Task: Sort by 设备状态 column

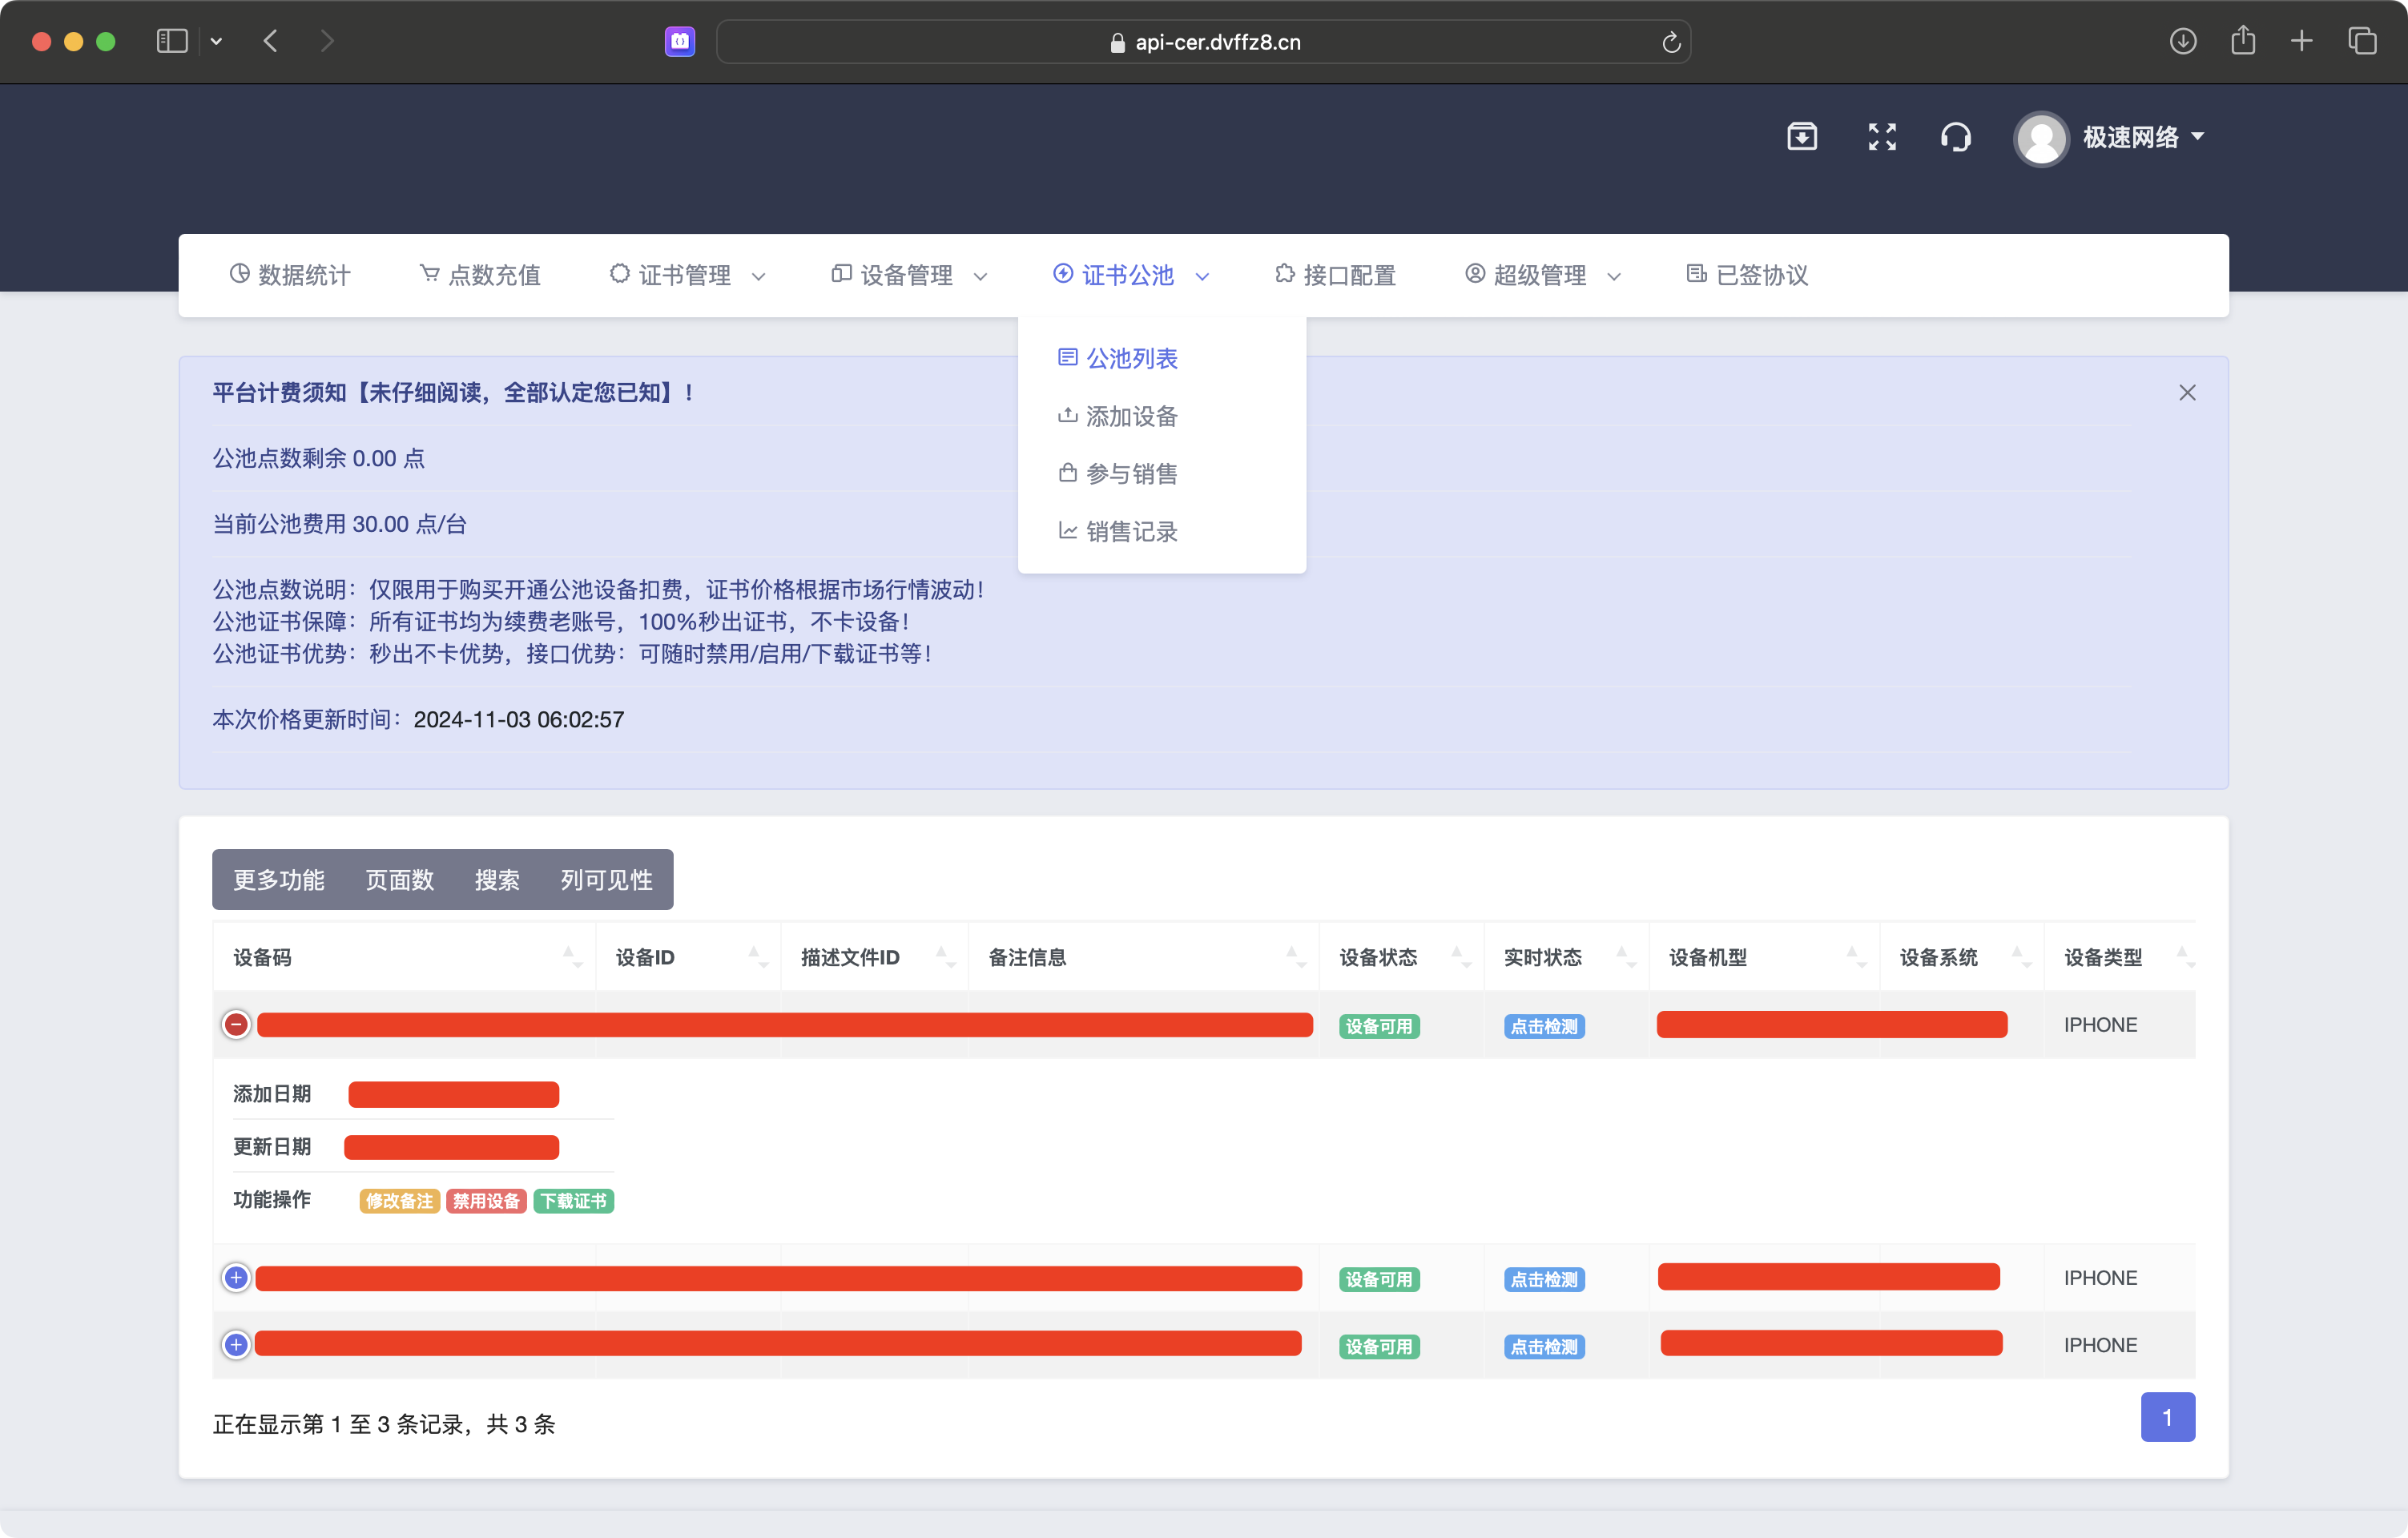Action: point(1402,958)
